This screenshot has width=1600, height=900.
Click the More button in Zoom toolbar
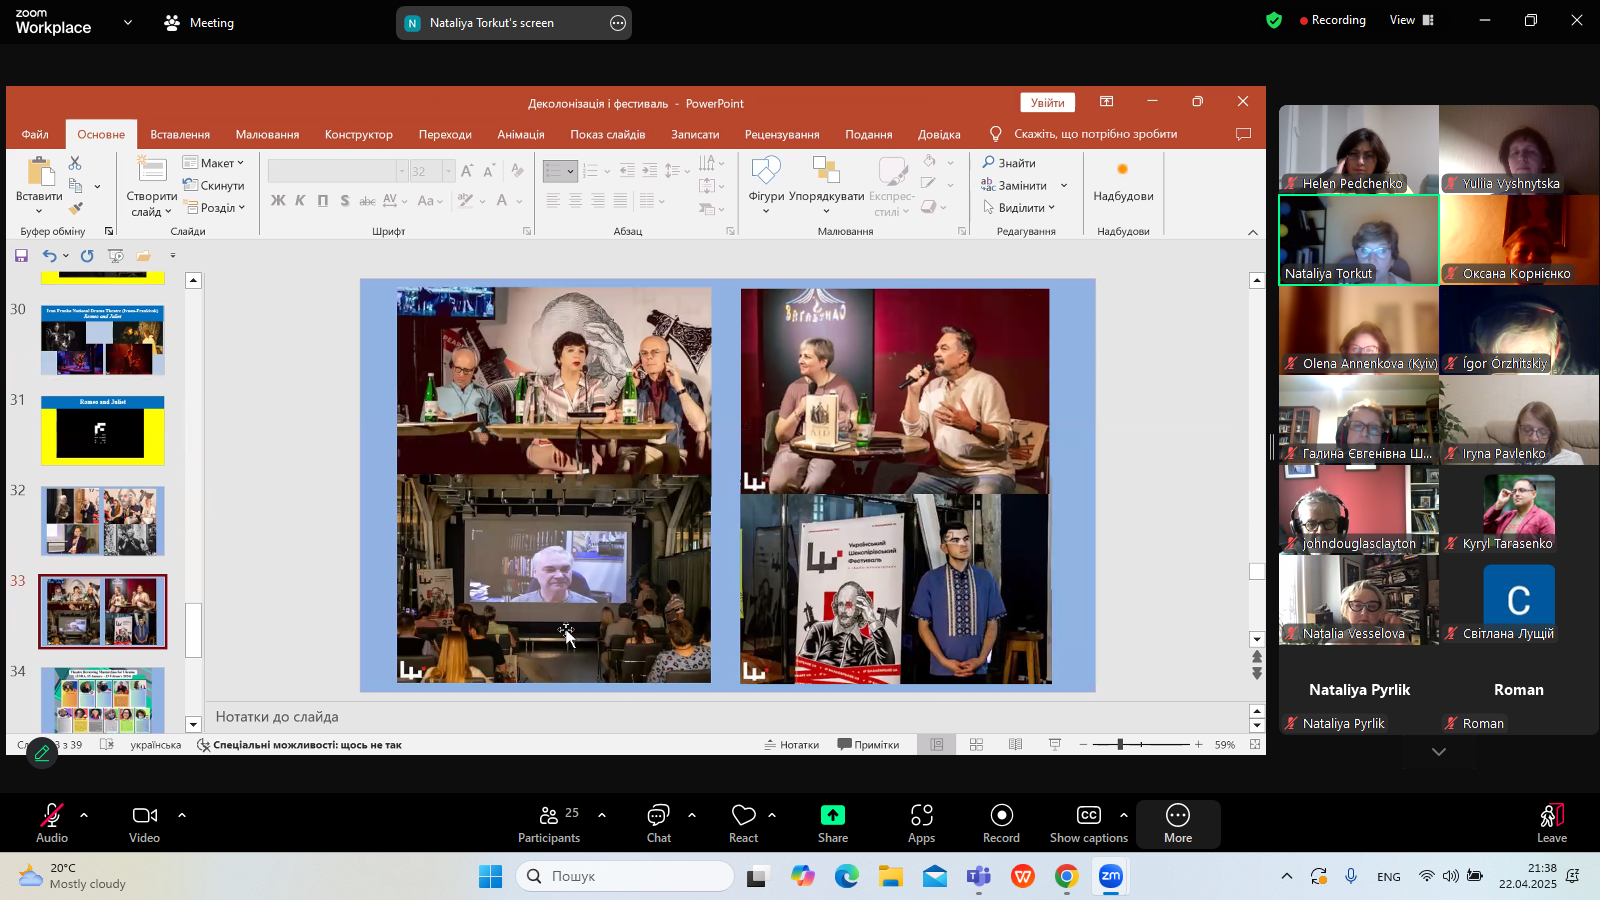(1177, 823)
